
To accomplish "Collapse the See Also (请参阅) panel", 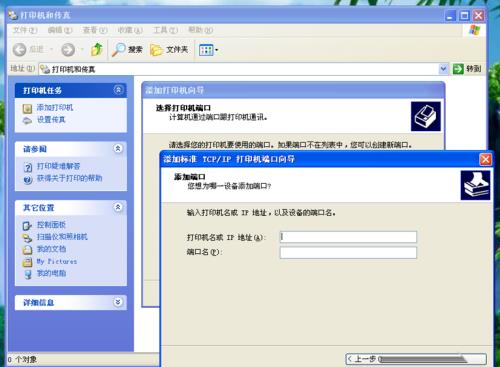I will point(118,148).
